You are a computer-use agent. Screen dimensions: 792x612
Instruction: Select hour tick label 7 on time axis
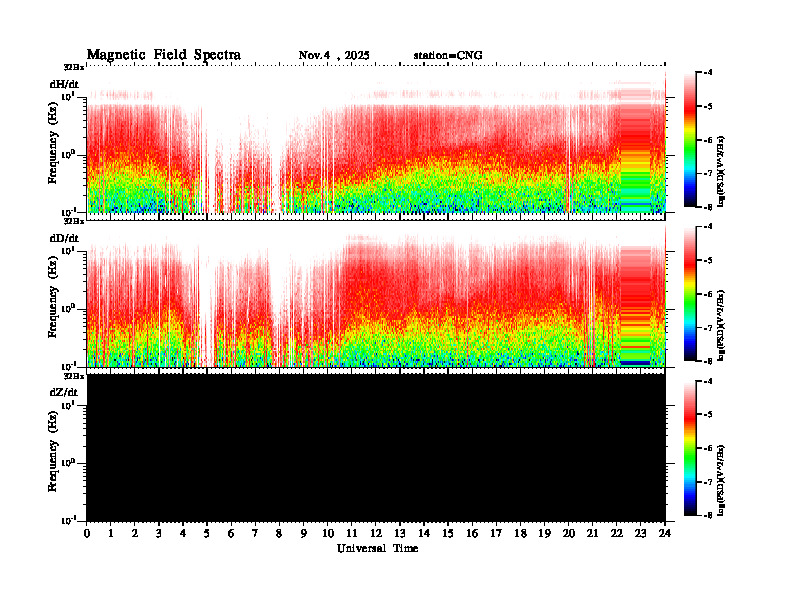[x=256, y=533]
